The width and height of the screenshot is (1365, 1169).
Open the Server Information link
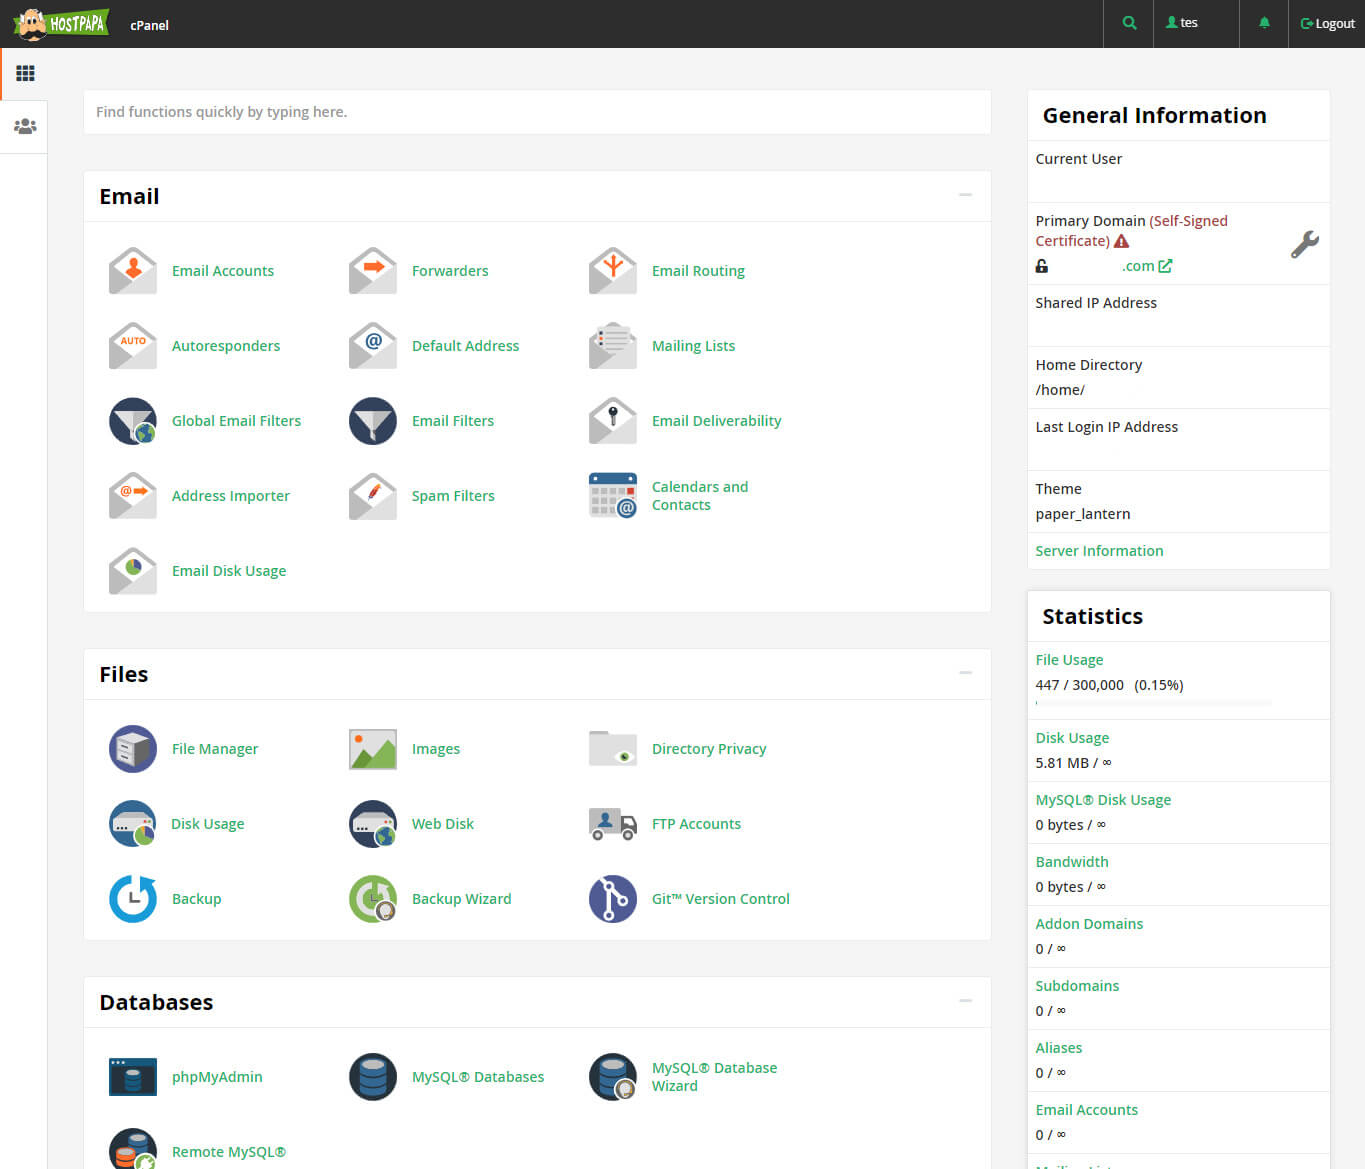point(1098,550)
